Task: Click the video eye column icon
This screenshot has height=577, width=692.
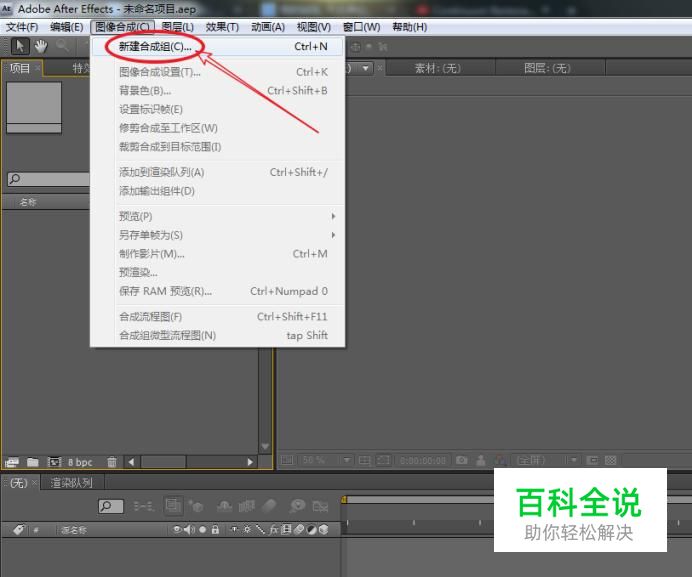Action: (x=177, y=529)
